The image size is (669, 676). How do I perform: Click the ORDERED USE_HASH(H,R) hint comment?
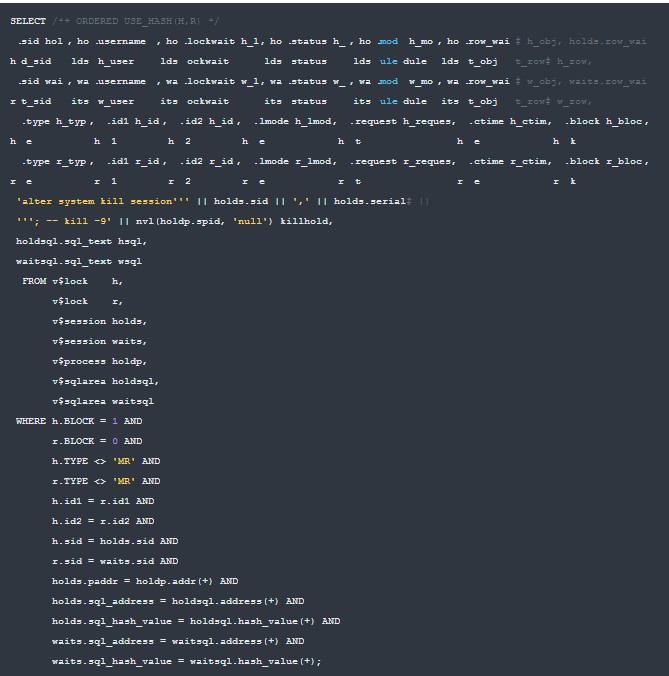click(x=140, y=21)
